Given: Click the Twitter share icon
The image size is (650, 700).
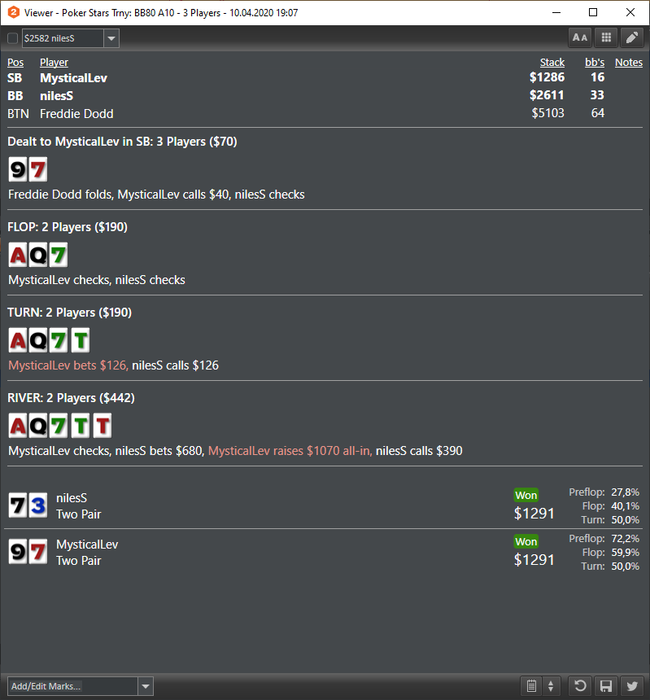Looking at the screenshot, I should pos(632,686).
